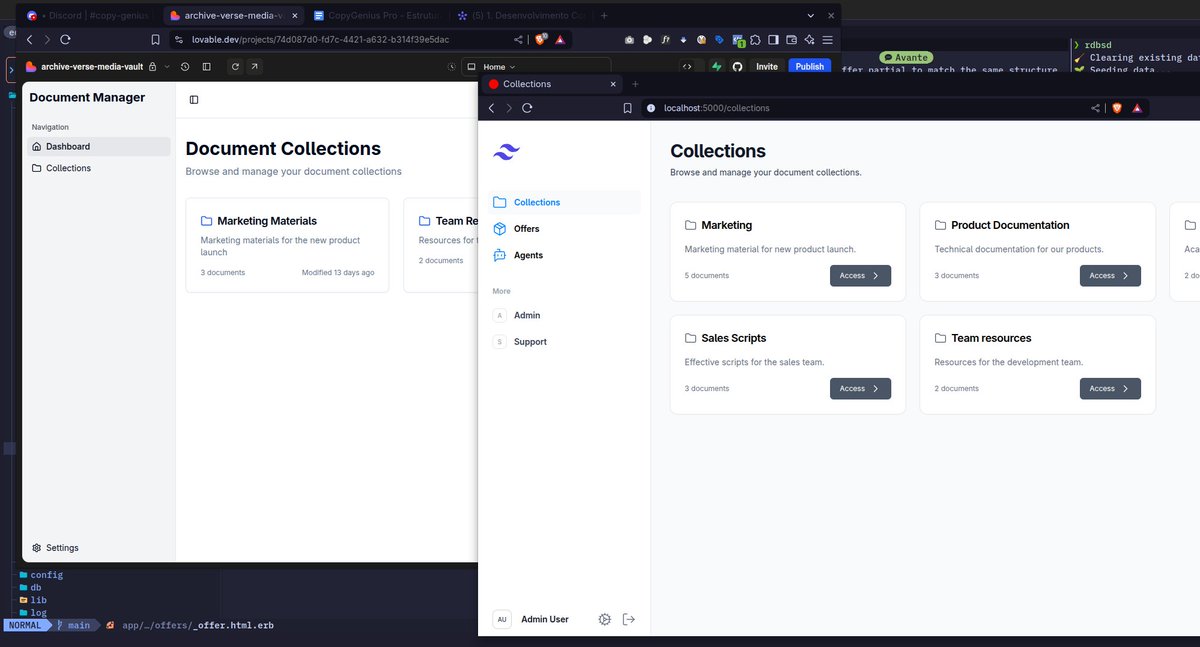Open Collections in the localhost sidebar
Viewport: 1200px width, 647px height.
565,202
